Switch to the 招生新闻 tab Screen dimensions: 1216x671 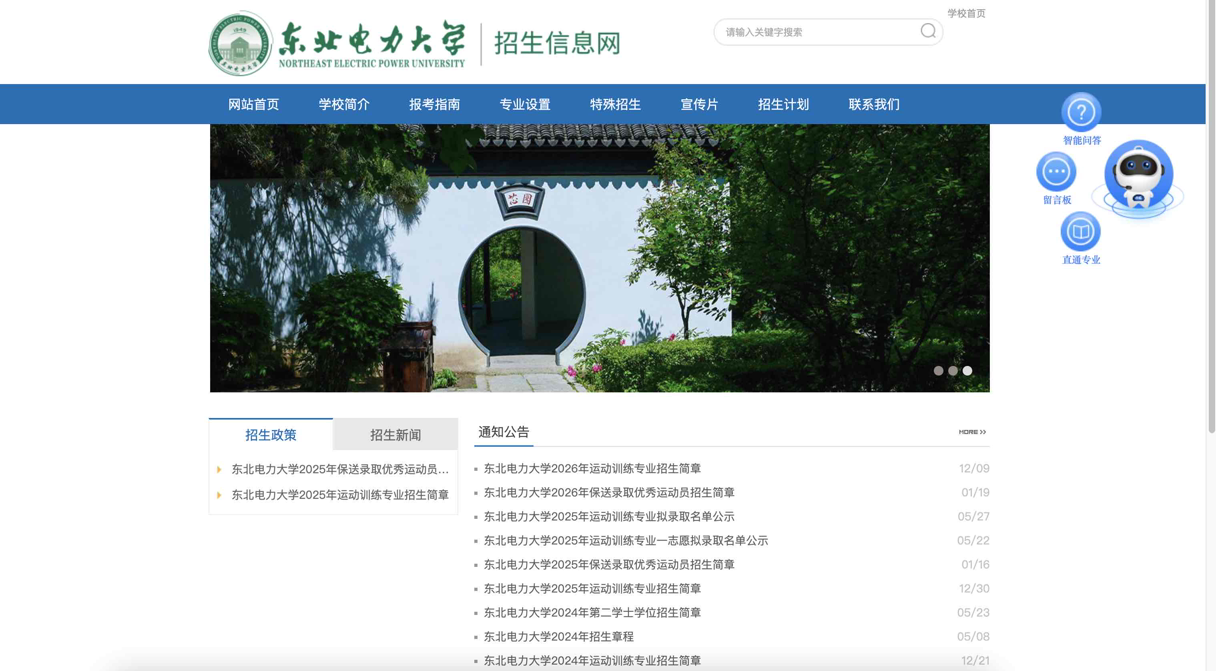coord(395,435)
